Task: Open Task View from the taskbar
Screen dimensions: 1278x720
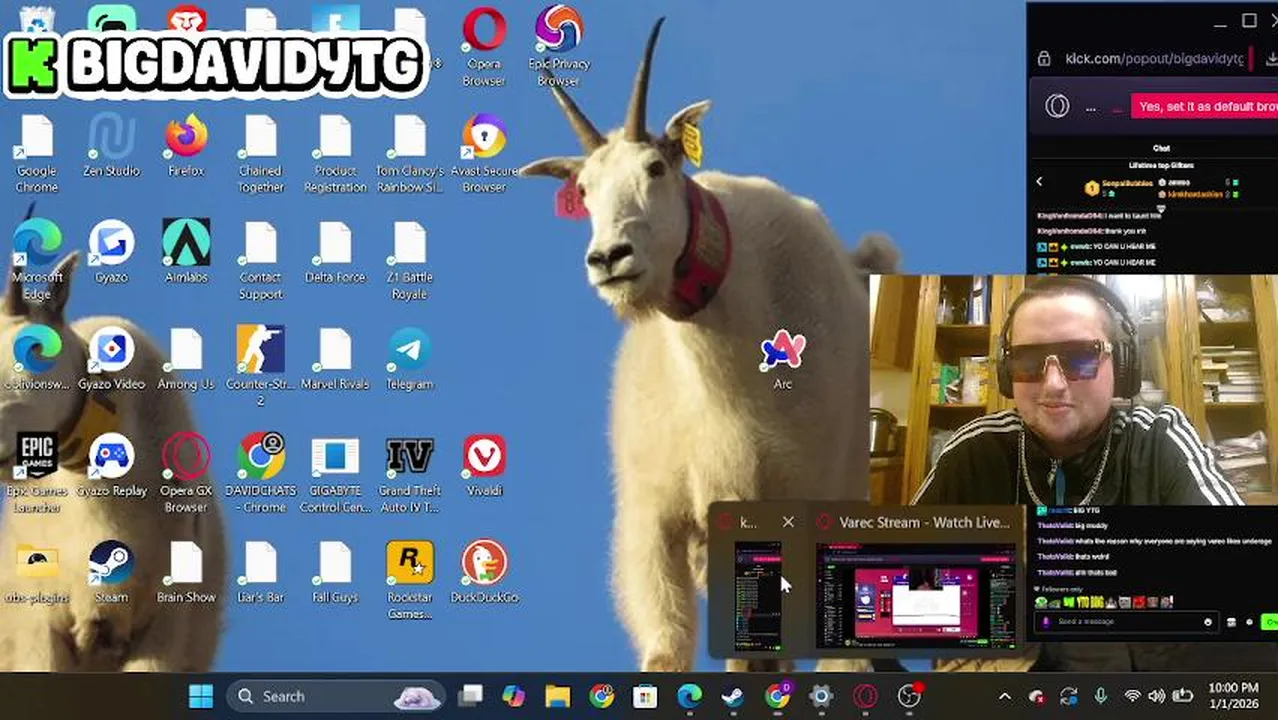Action: click(470, 696)
